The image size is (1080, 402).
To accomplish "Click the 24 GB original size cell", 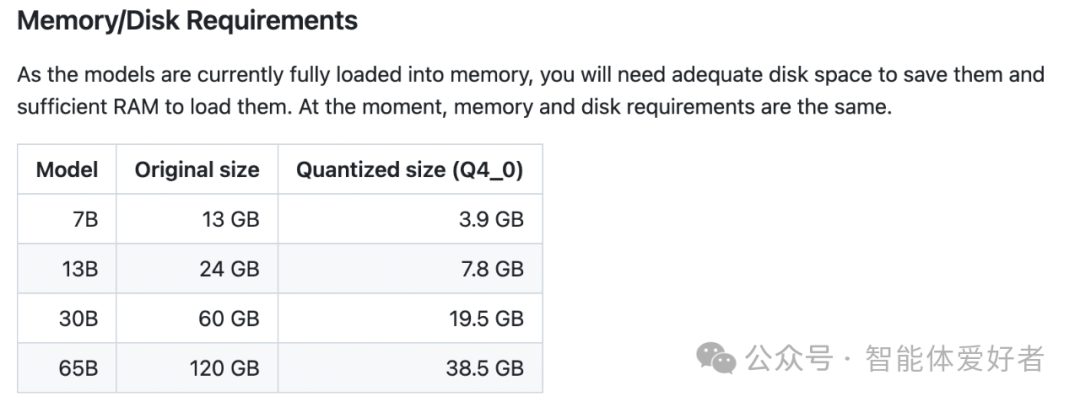I will pyautogui.click(x=197, y=268).
